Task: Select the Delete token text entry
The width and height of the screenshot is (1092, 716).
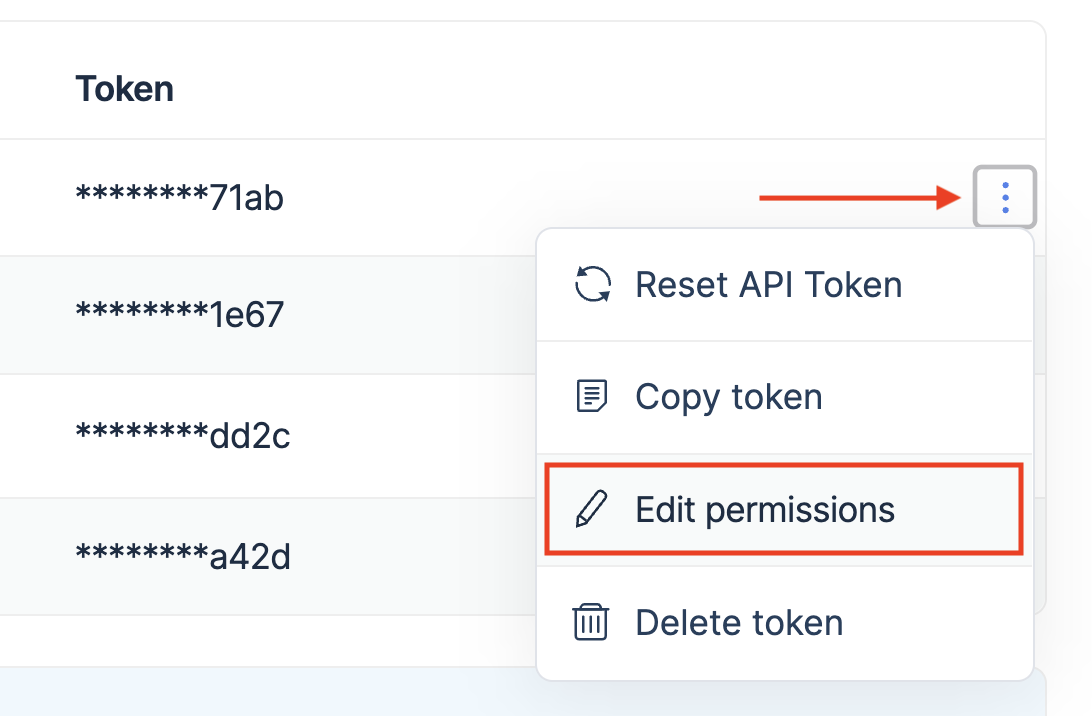Action: point(739,623)
